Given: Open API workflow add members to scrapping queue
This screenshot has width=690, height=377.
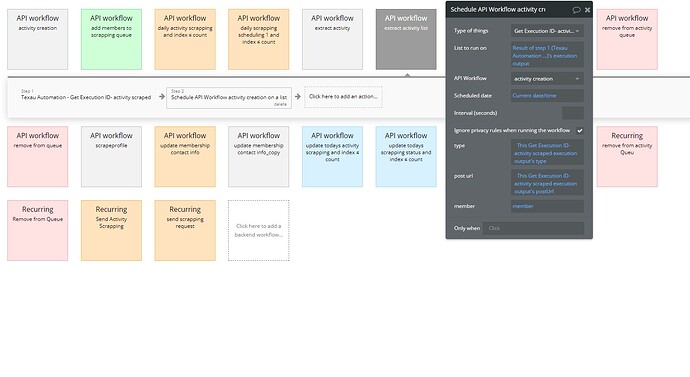Looking at the screenshot, I should [x=111, y=39].
